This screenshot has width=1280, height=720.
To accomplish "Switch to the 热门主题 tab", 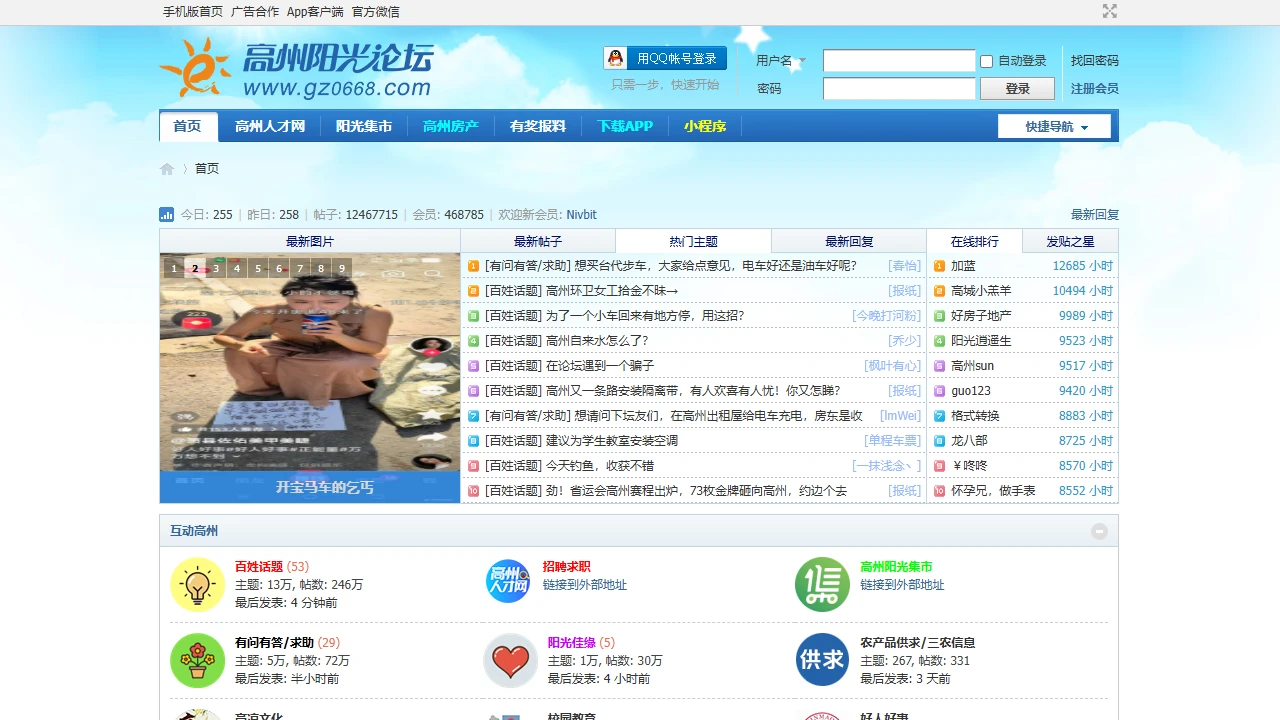I will coord(694,241).
